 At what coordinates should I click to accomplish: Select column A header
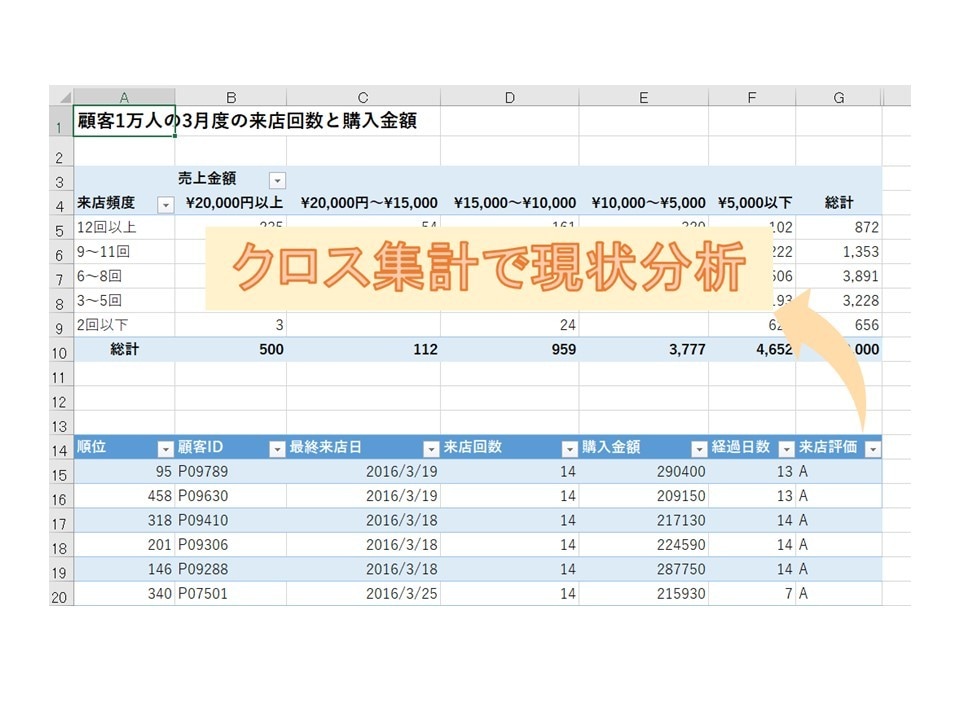tap(124, 97)
